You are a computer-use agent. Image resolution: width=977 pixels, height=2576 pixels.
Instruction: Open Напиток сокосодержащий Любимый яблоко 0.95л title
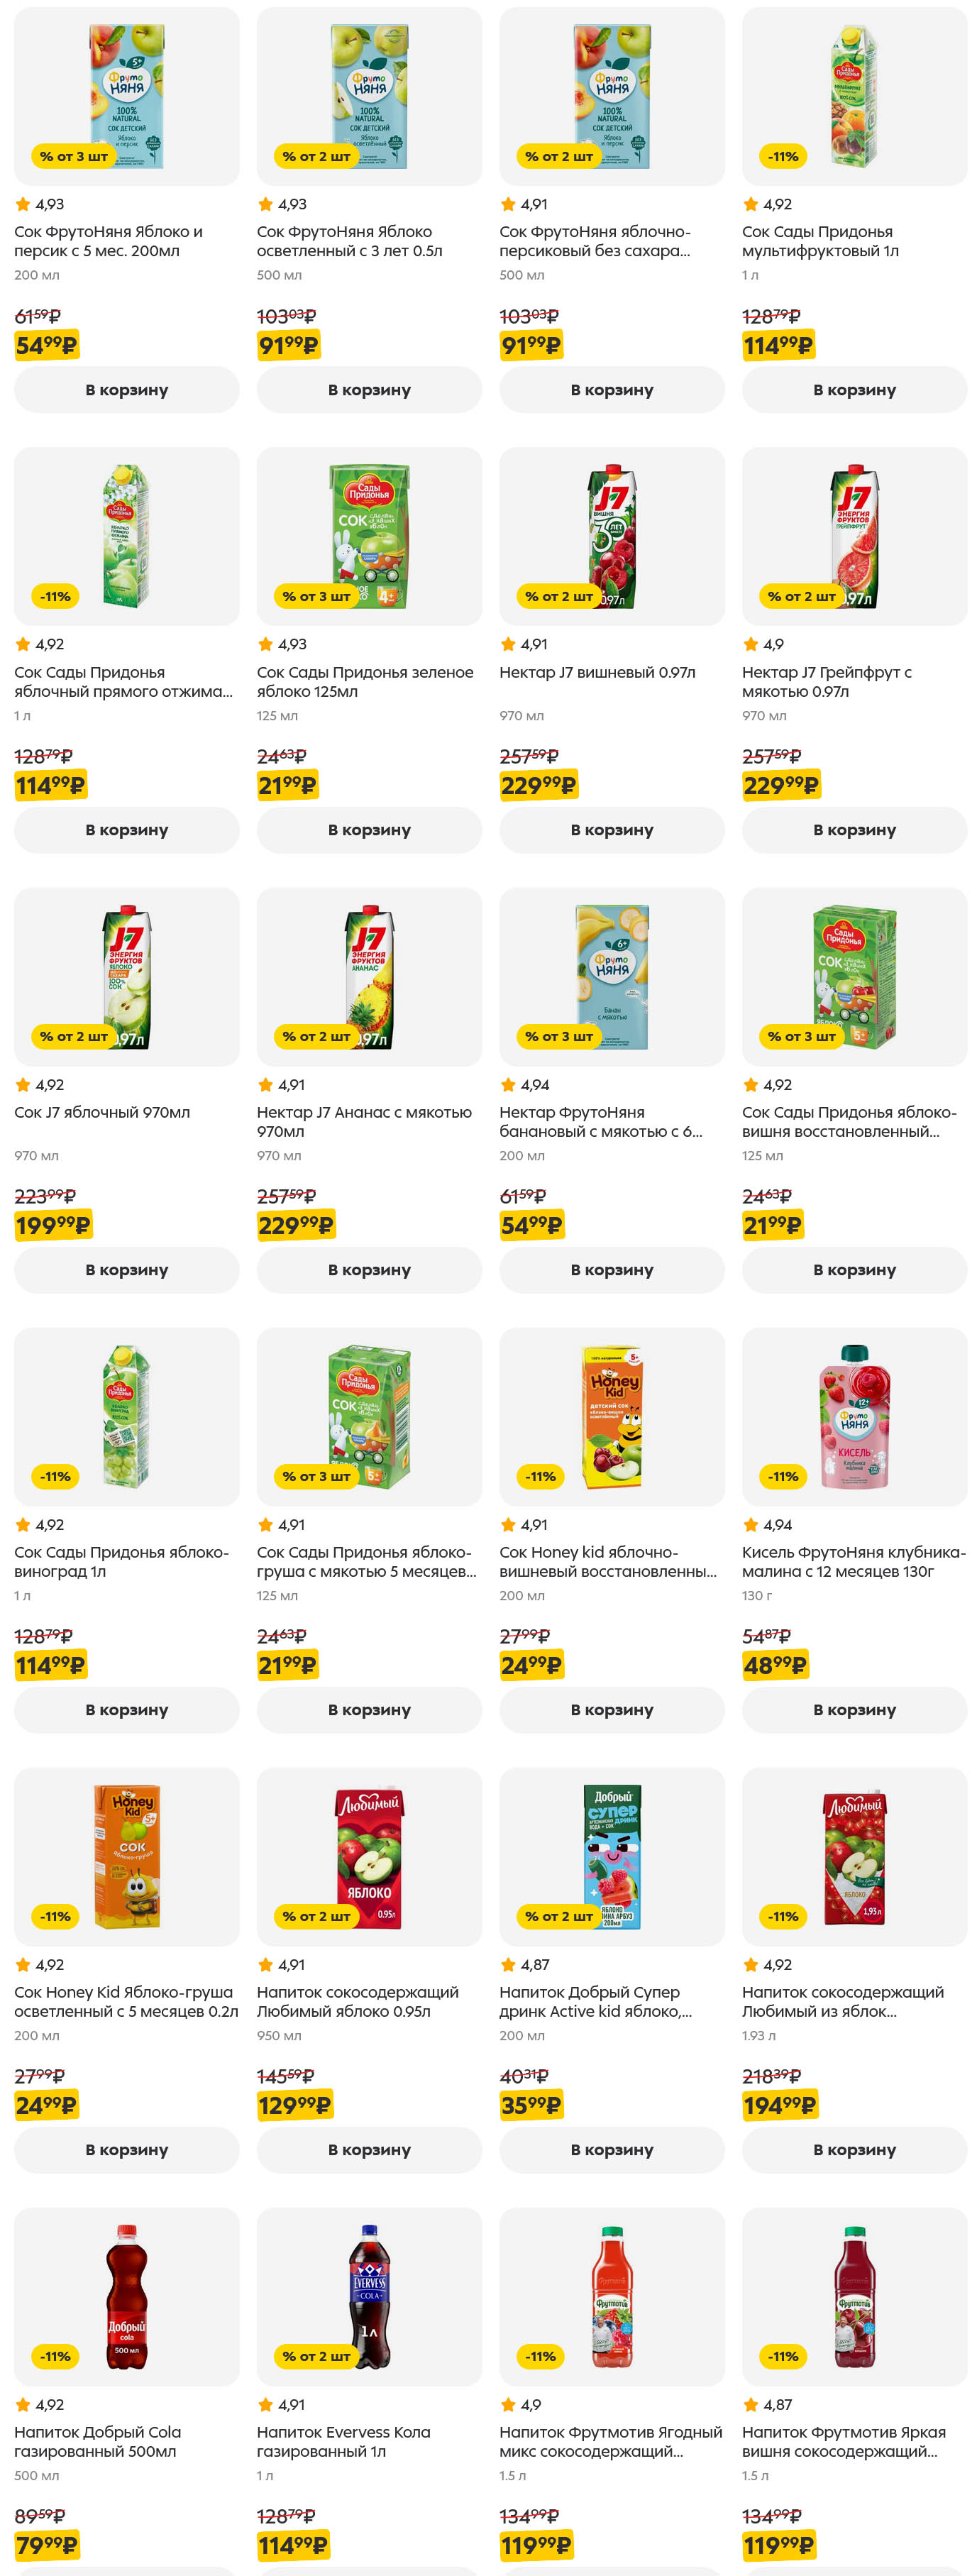357,2002
